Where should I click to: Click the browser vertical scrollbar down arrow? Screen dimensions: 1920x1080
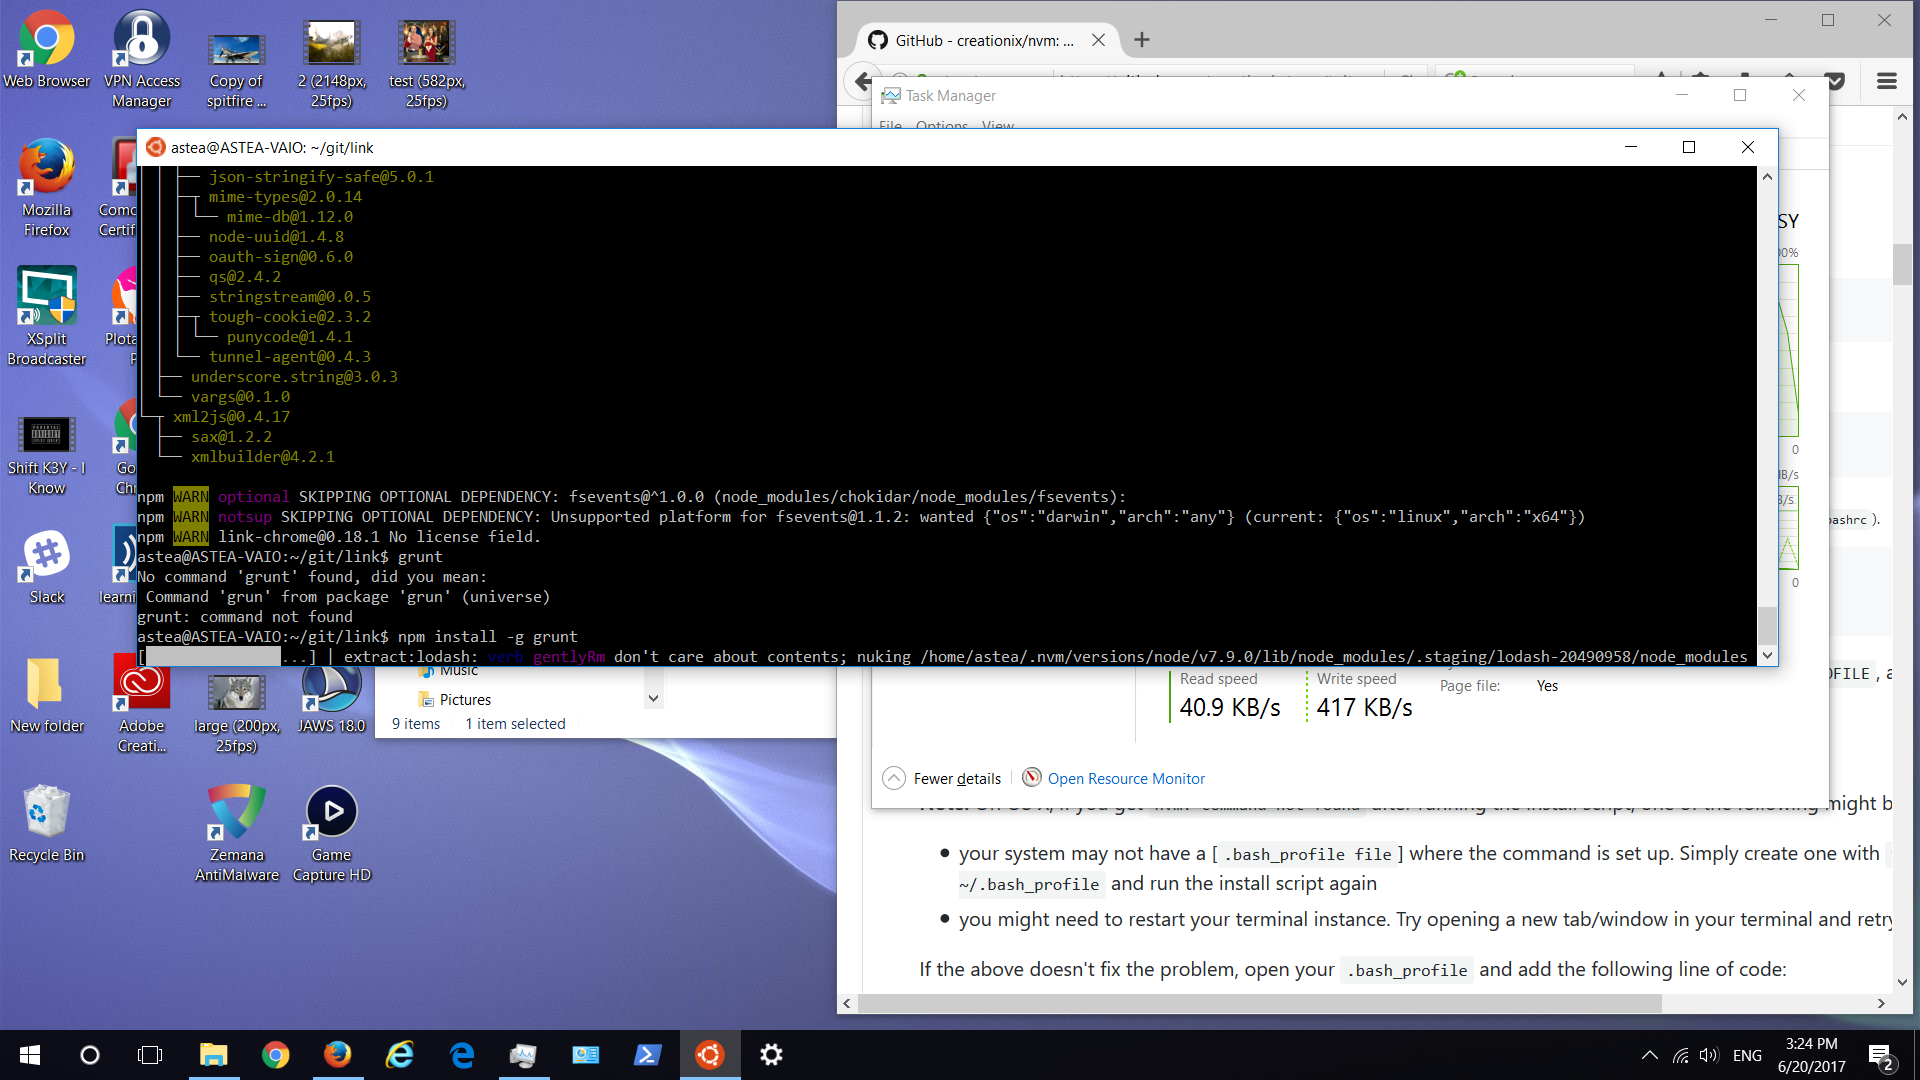click(x=1902, y=982)
